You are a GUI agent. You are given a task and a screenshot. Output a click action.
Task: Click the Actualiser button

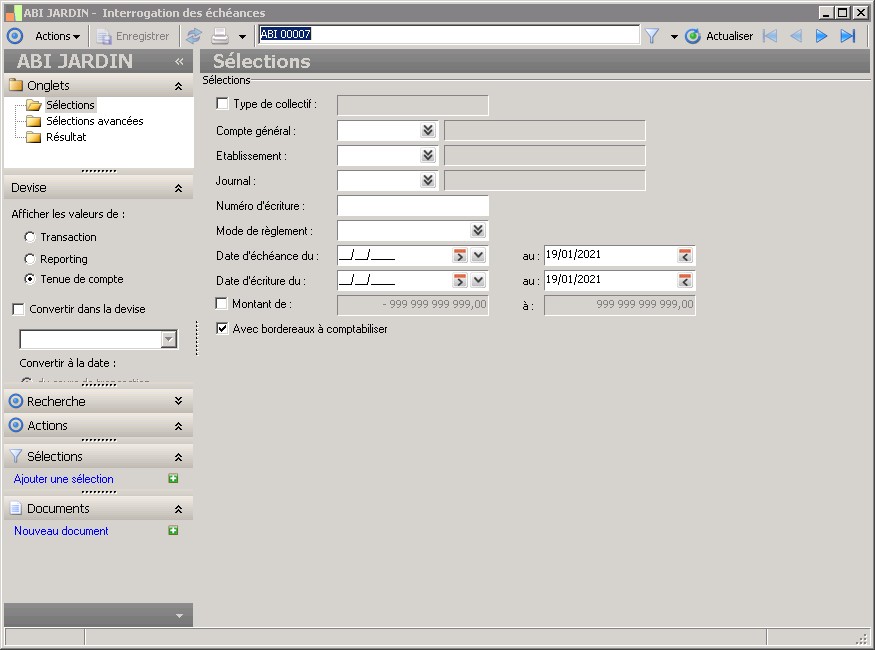point(719,36)
